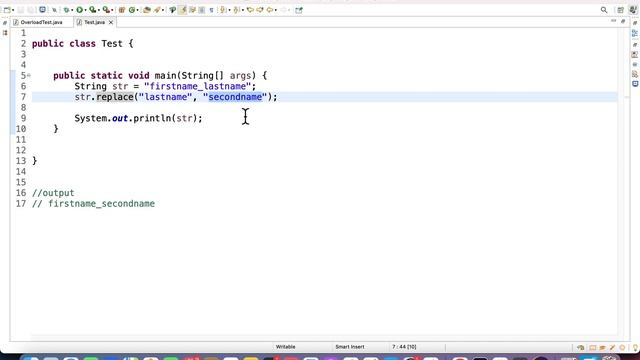Image resolution: width=640 pixels, height=360 pixels.
Task: Click the Pin Editor icon
Action: pyautogui.click(x=299, y=10)
